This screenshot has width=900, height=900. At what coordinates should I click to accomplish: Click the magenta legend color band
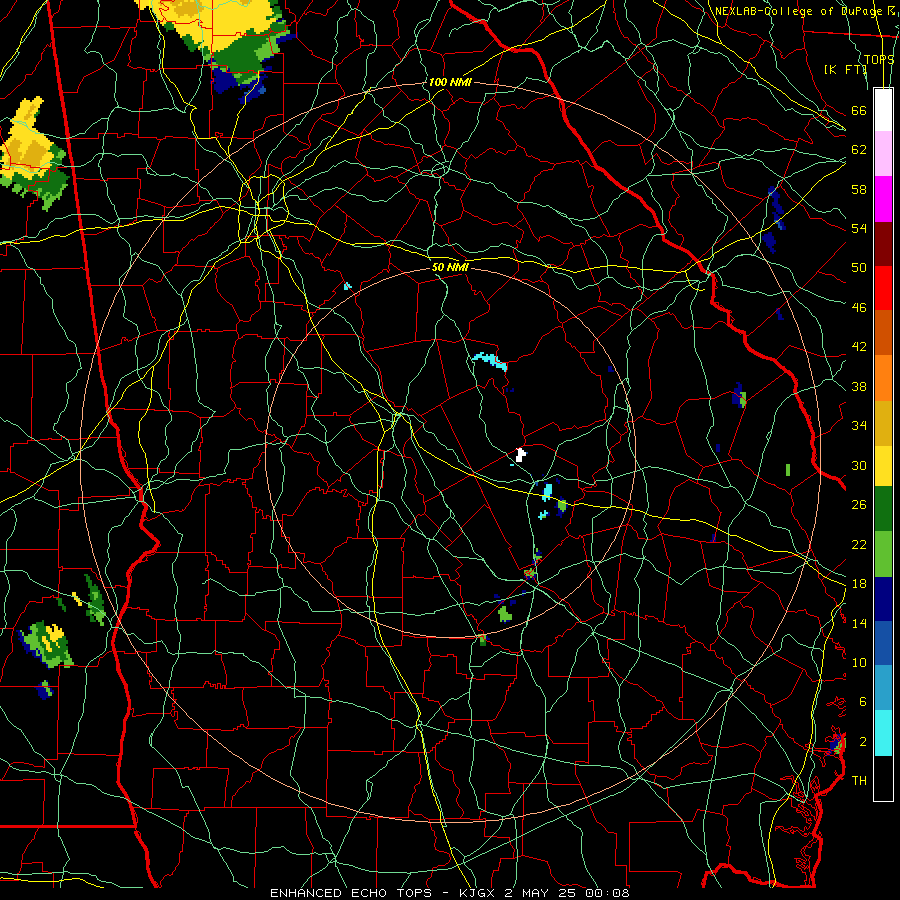(x=883, y=199)
